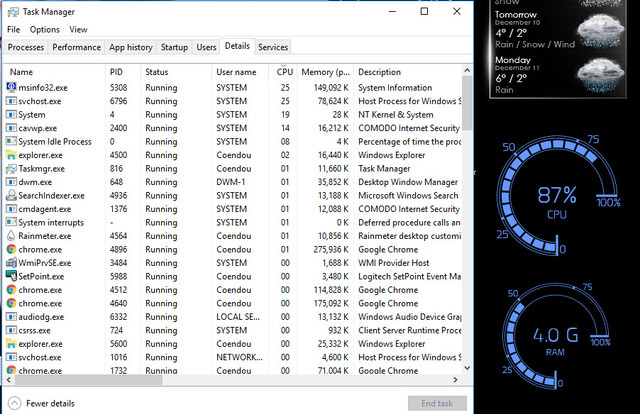
Task: Click the DWM-1 user name cell
Action: point(231,182)
